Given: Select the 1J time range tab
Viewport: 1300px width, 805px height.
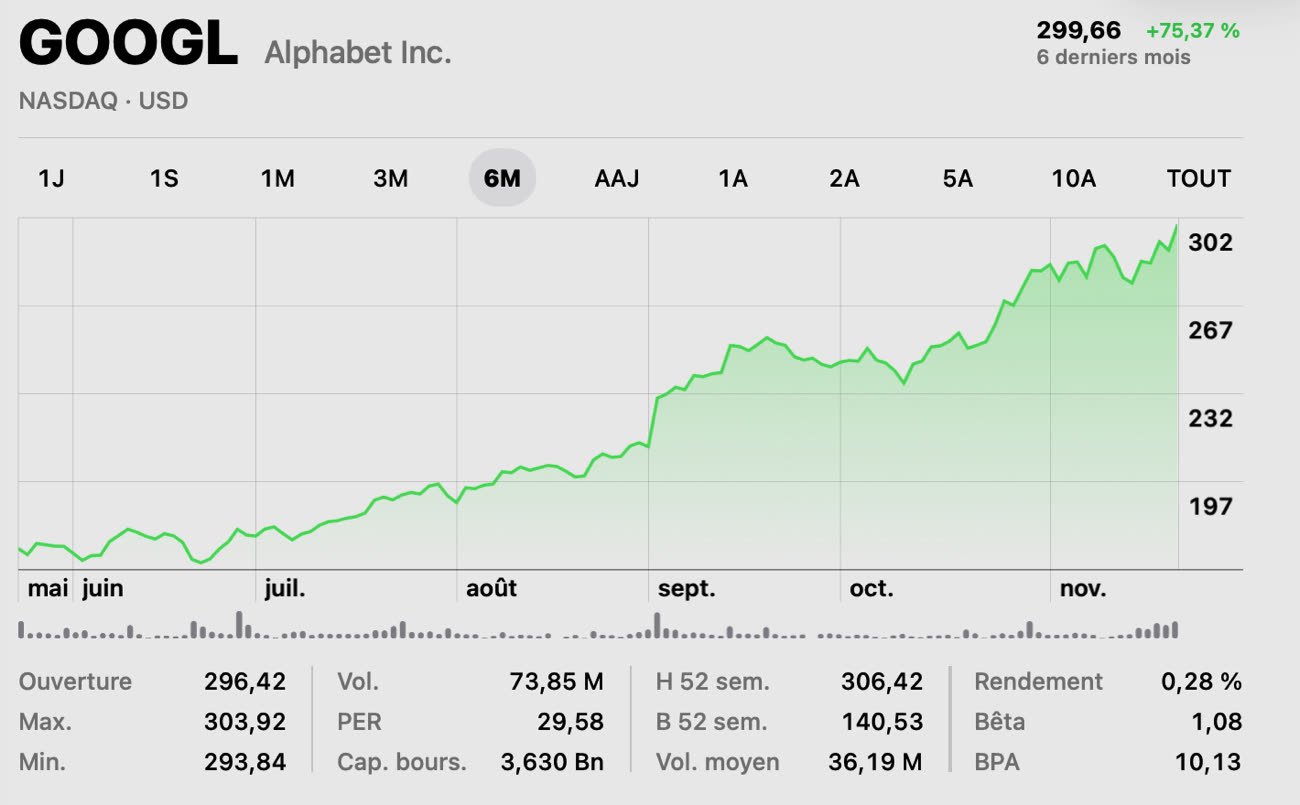Looking at the screenshot, I should point(51,179).
